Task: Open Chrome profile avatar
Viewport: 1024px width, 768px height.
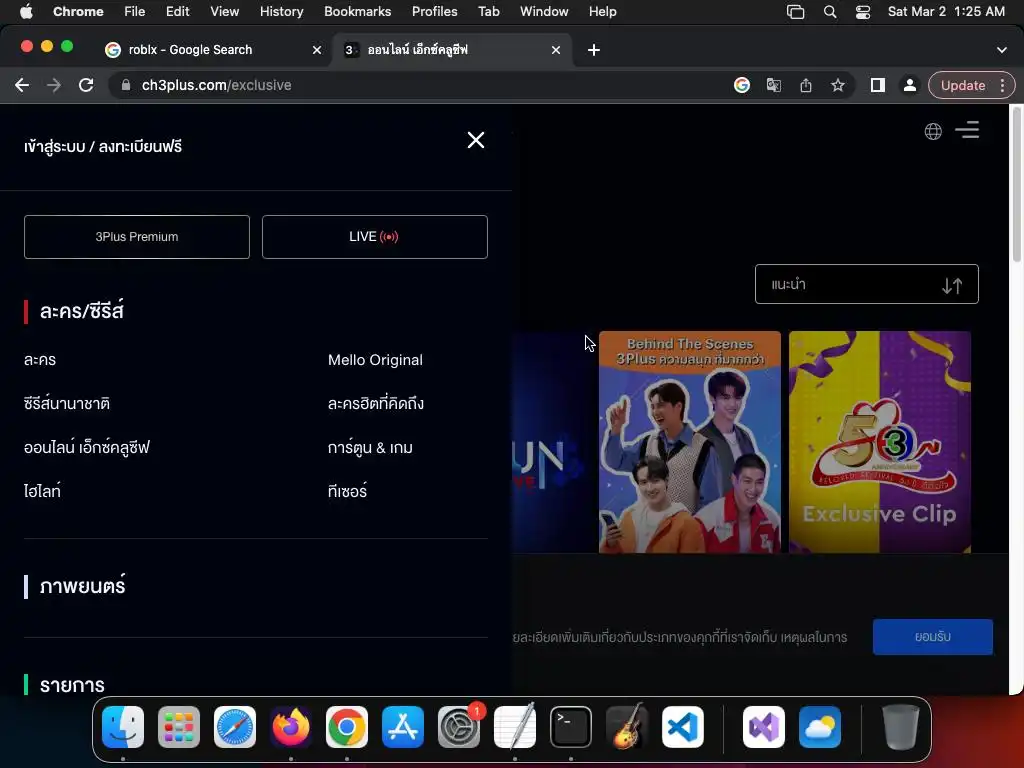Action: [x=909, y=86]
